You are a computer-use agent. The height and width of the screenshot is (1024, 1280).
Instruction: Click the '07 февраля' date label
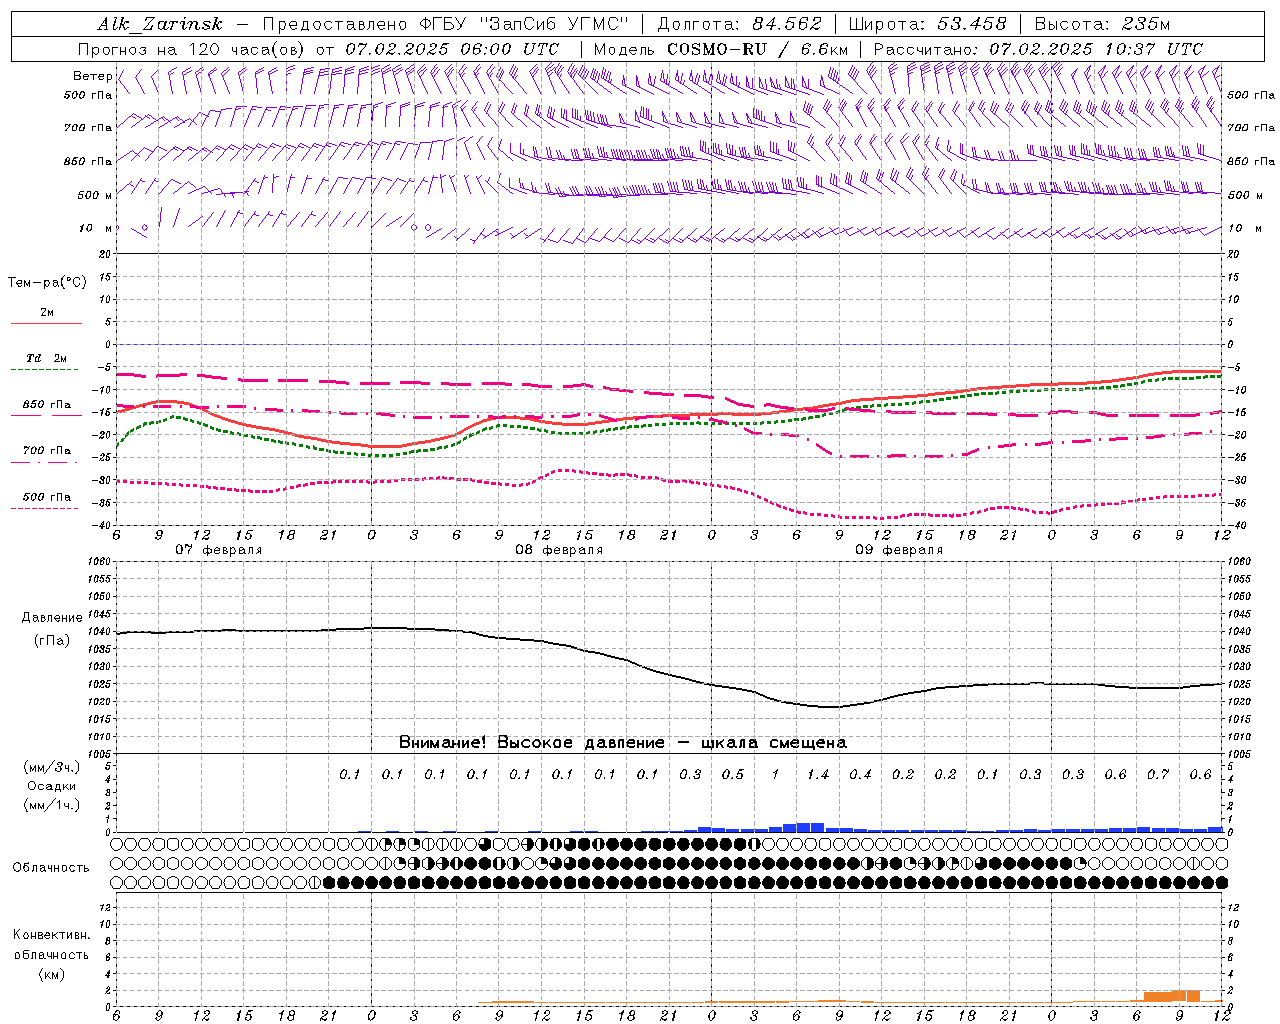219,550
